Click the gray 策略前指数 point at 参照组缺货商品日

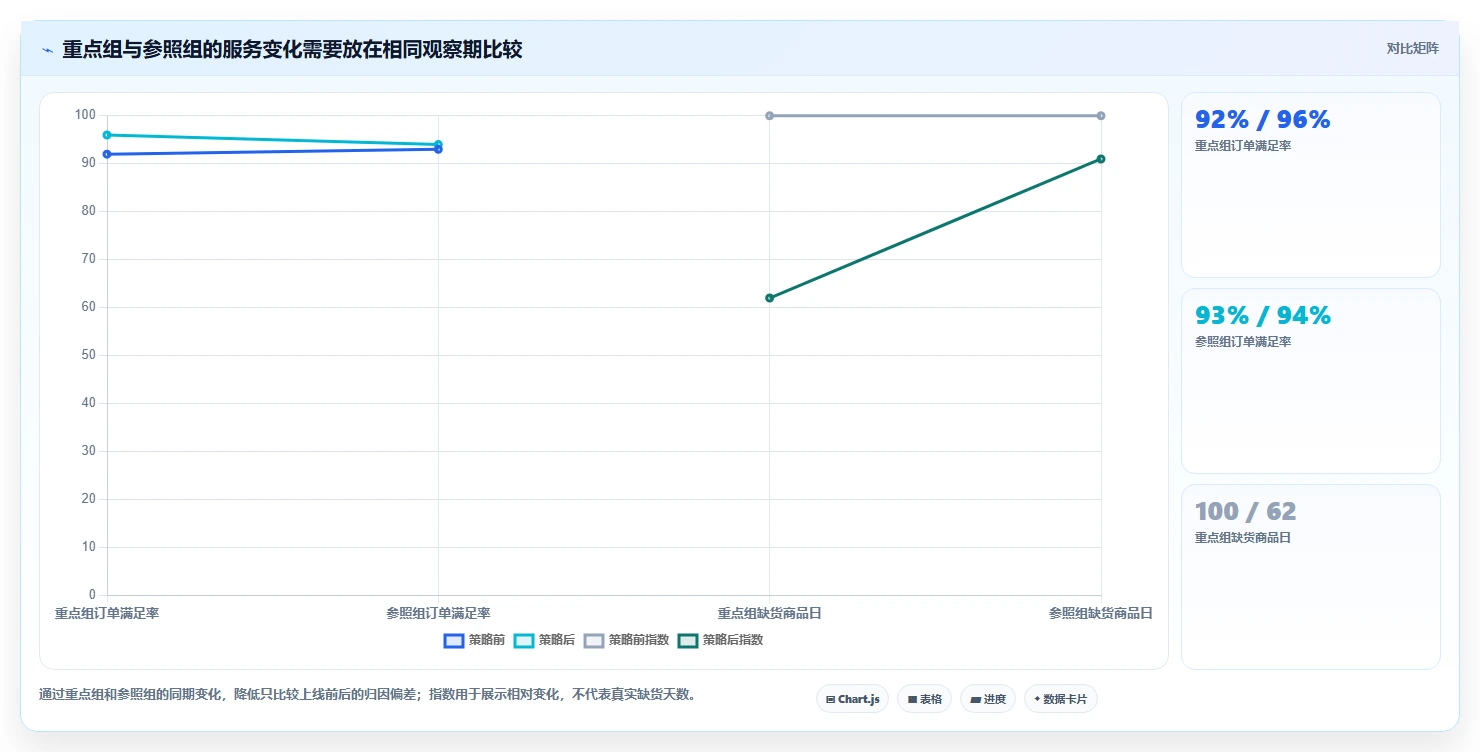click(x=1101, y=116)
